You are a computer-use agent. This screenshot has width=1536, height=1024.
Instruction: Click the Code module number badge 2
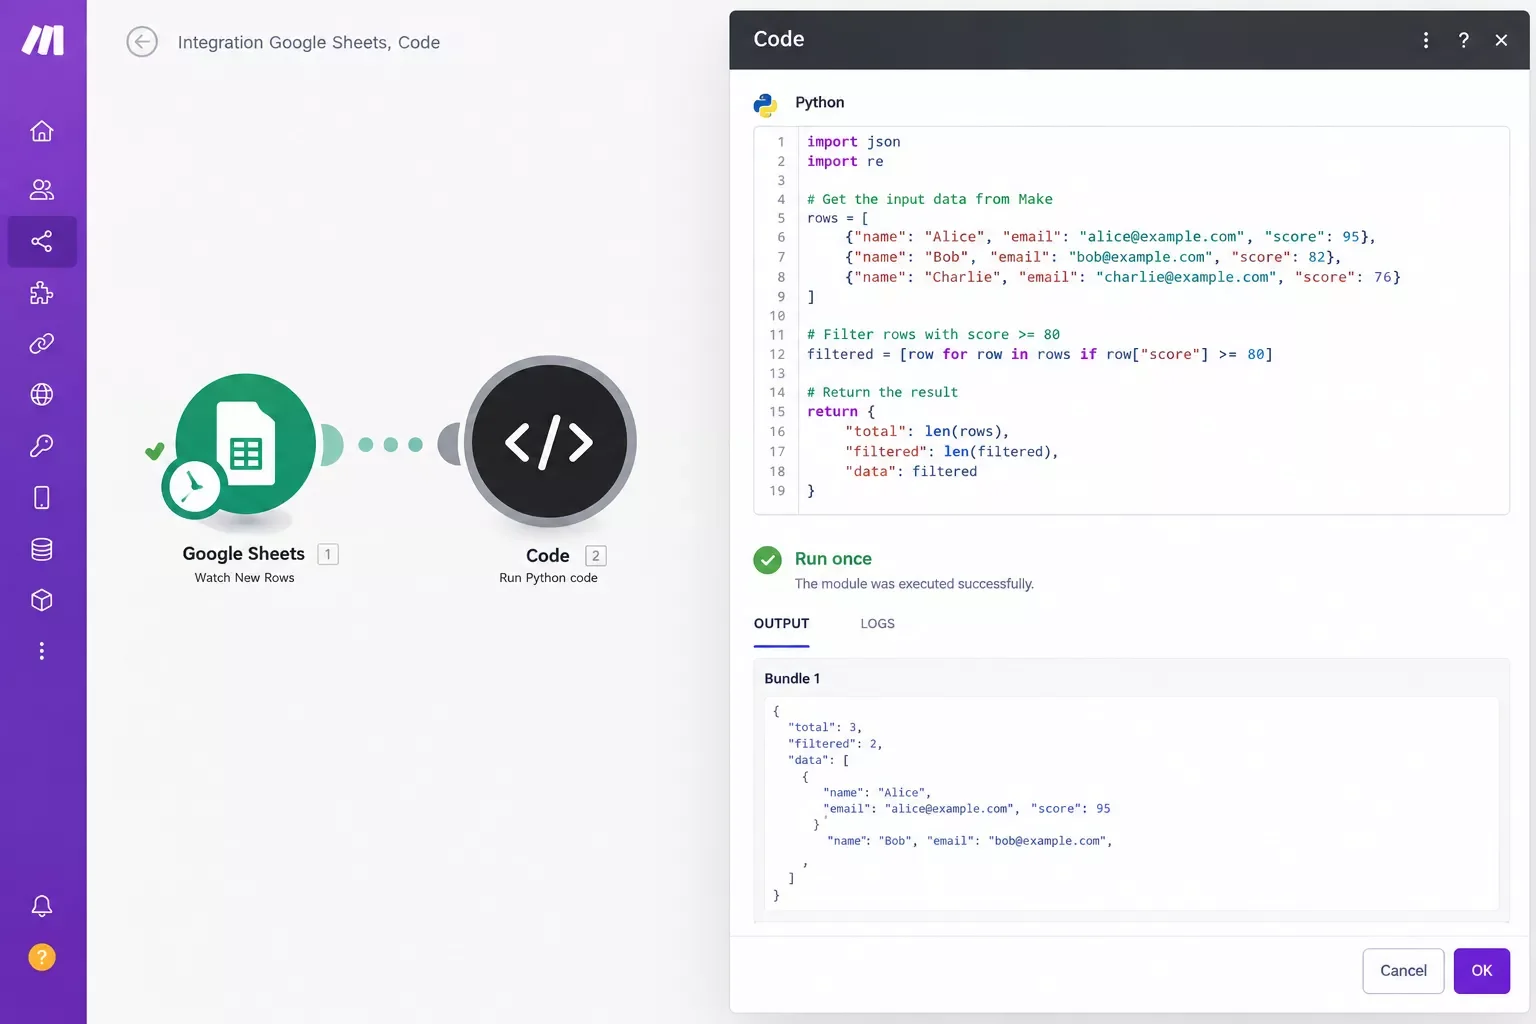click(x=596, y=556)
